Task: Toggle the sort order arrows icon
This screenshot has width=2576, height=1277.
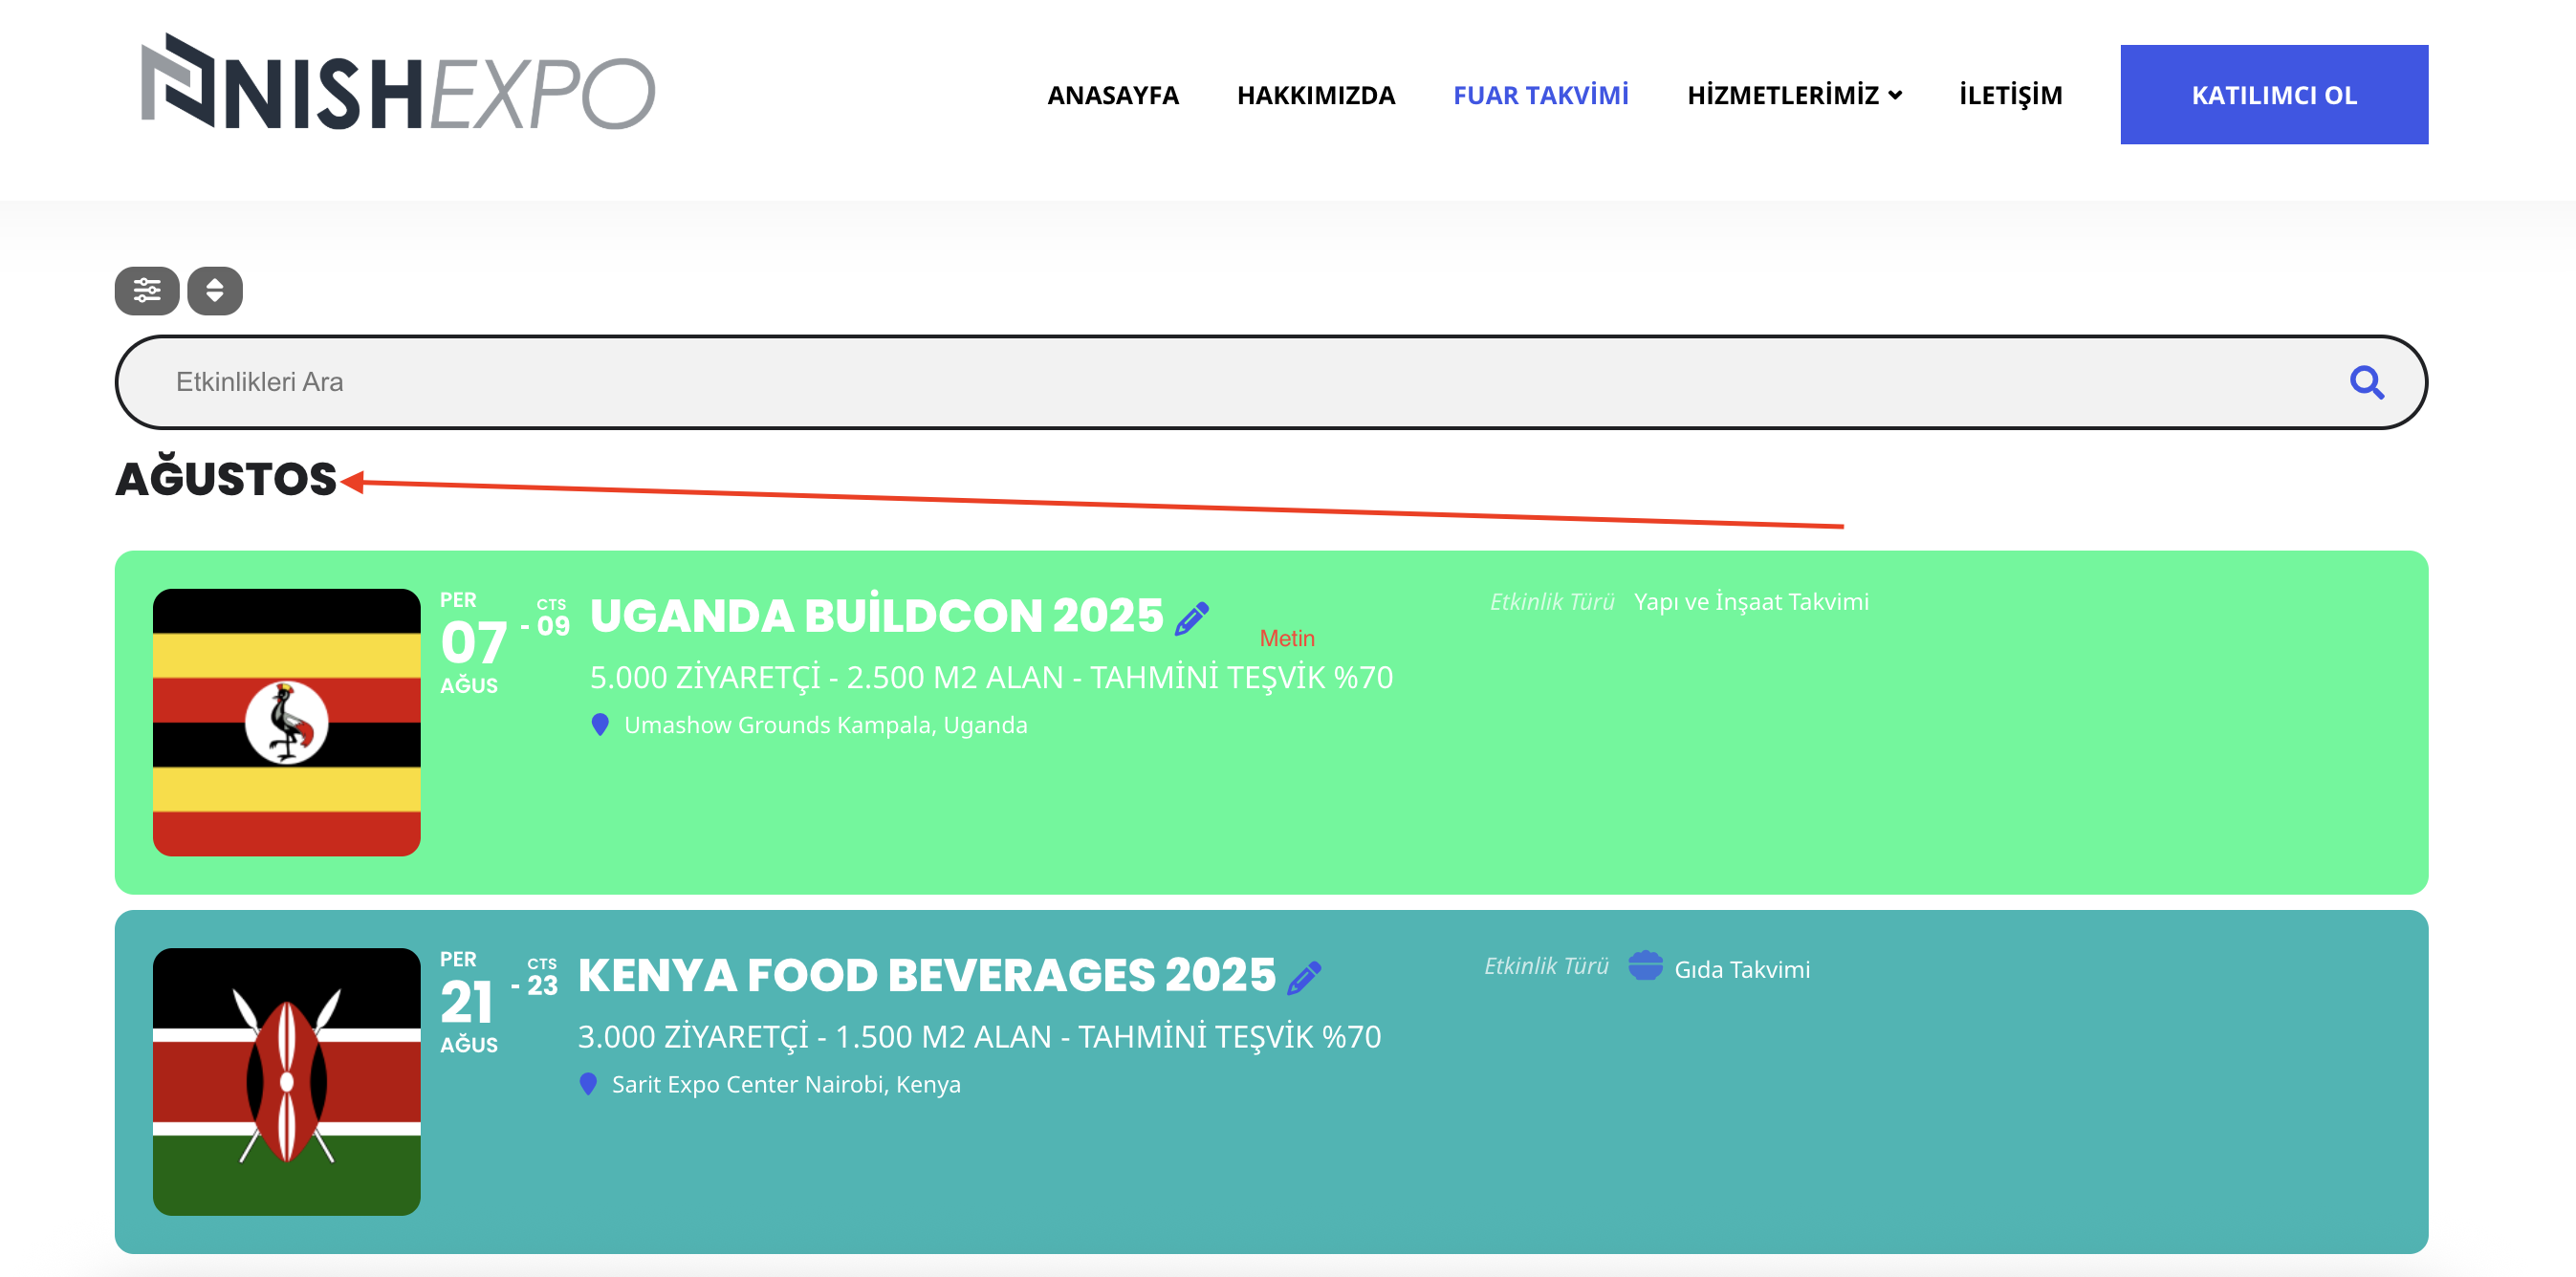Action: [215, 291]
